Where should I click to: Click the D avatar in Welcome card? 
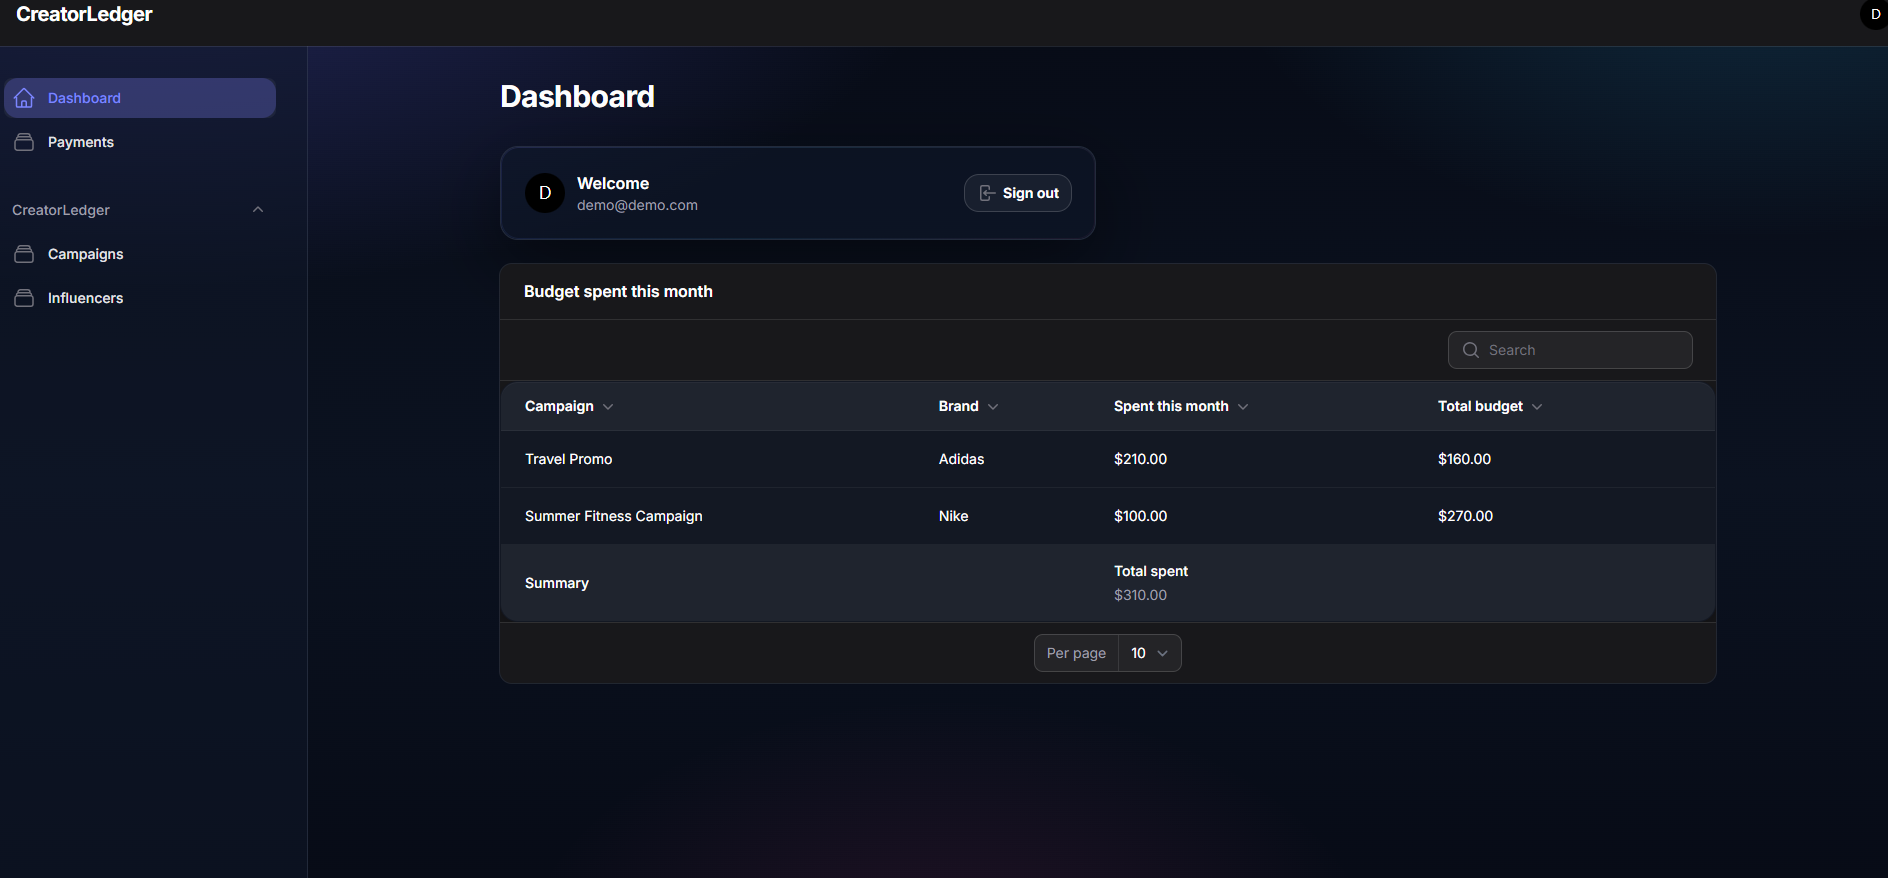click(545, 193)
